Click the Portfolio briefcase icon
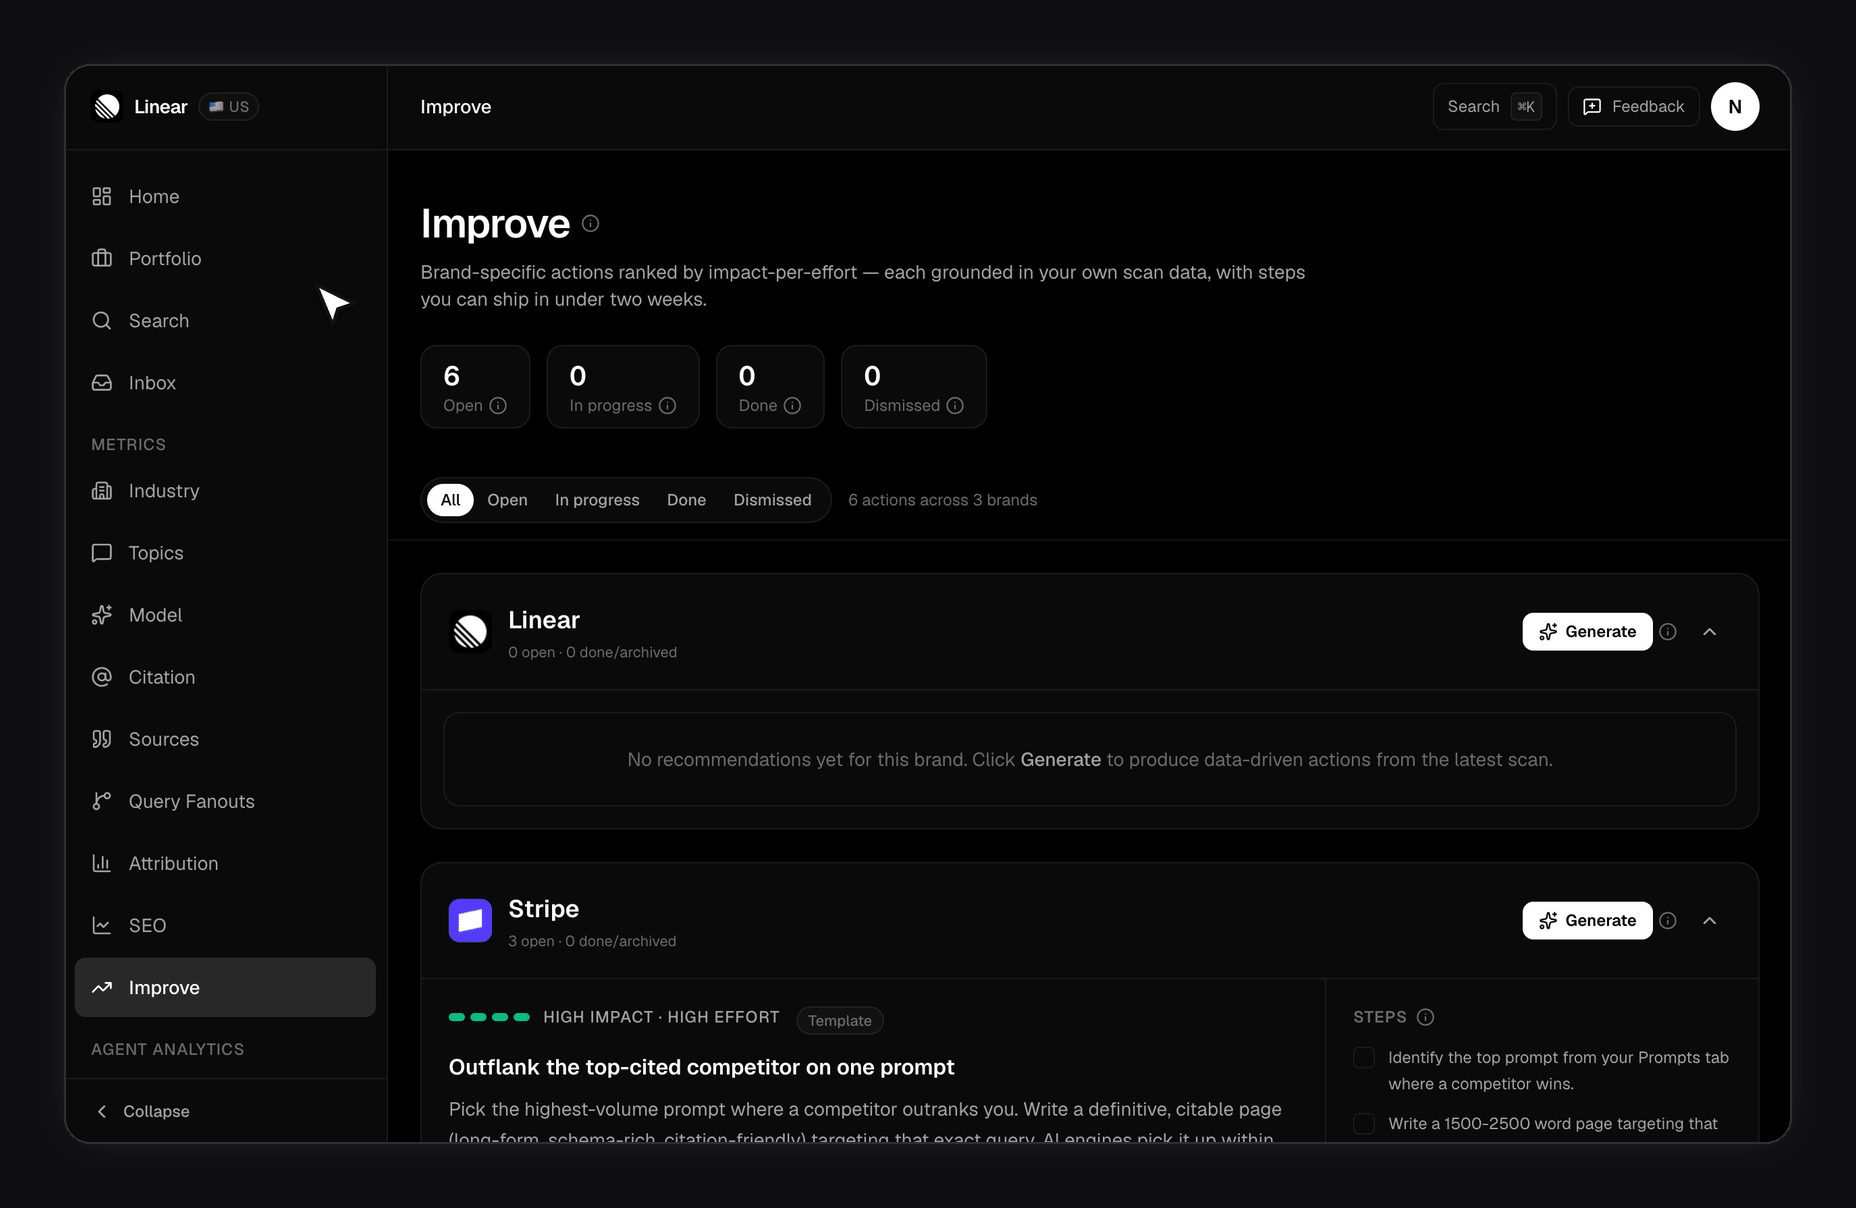 [102, 259]
